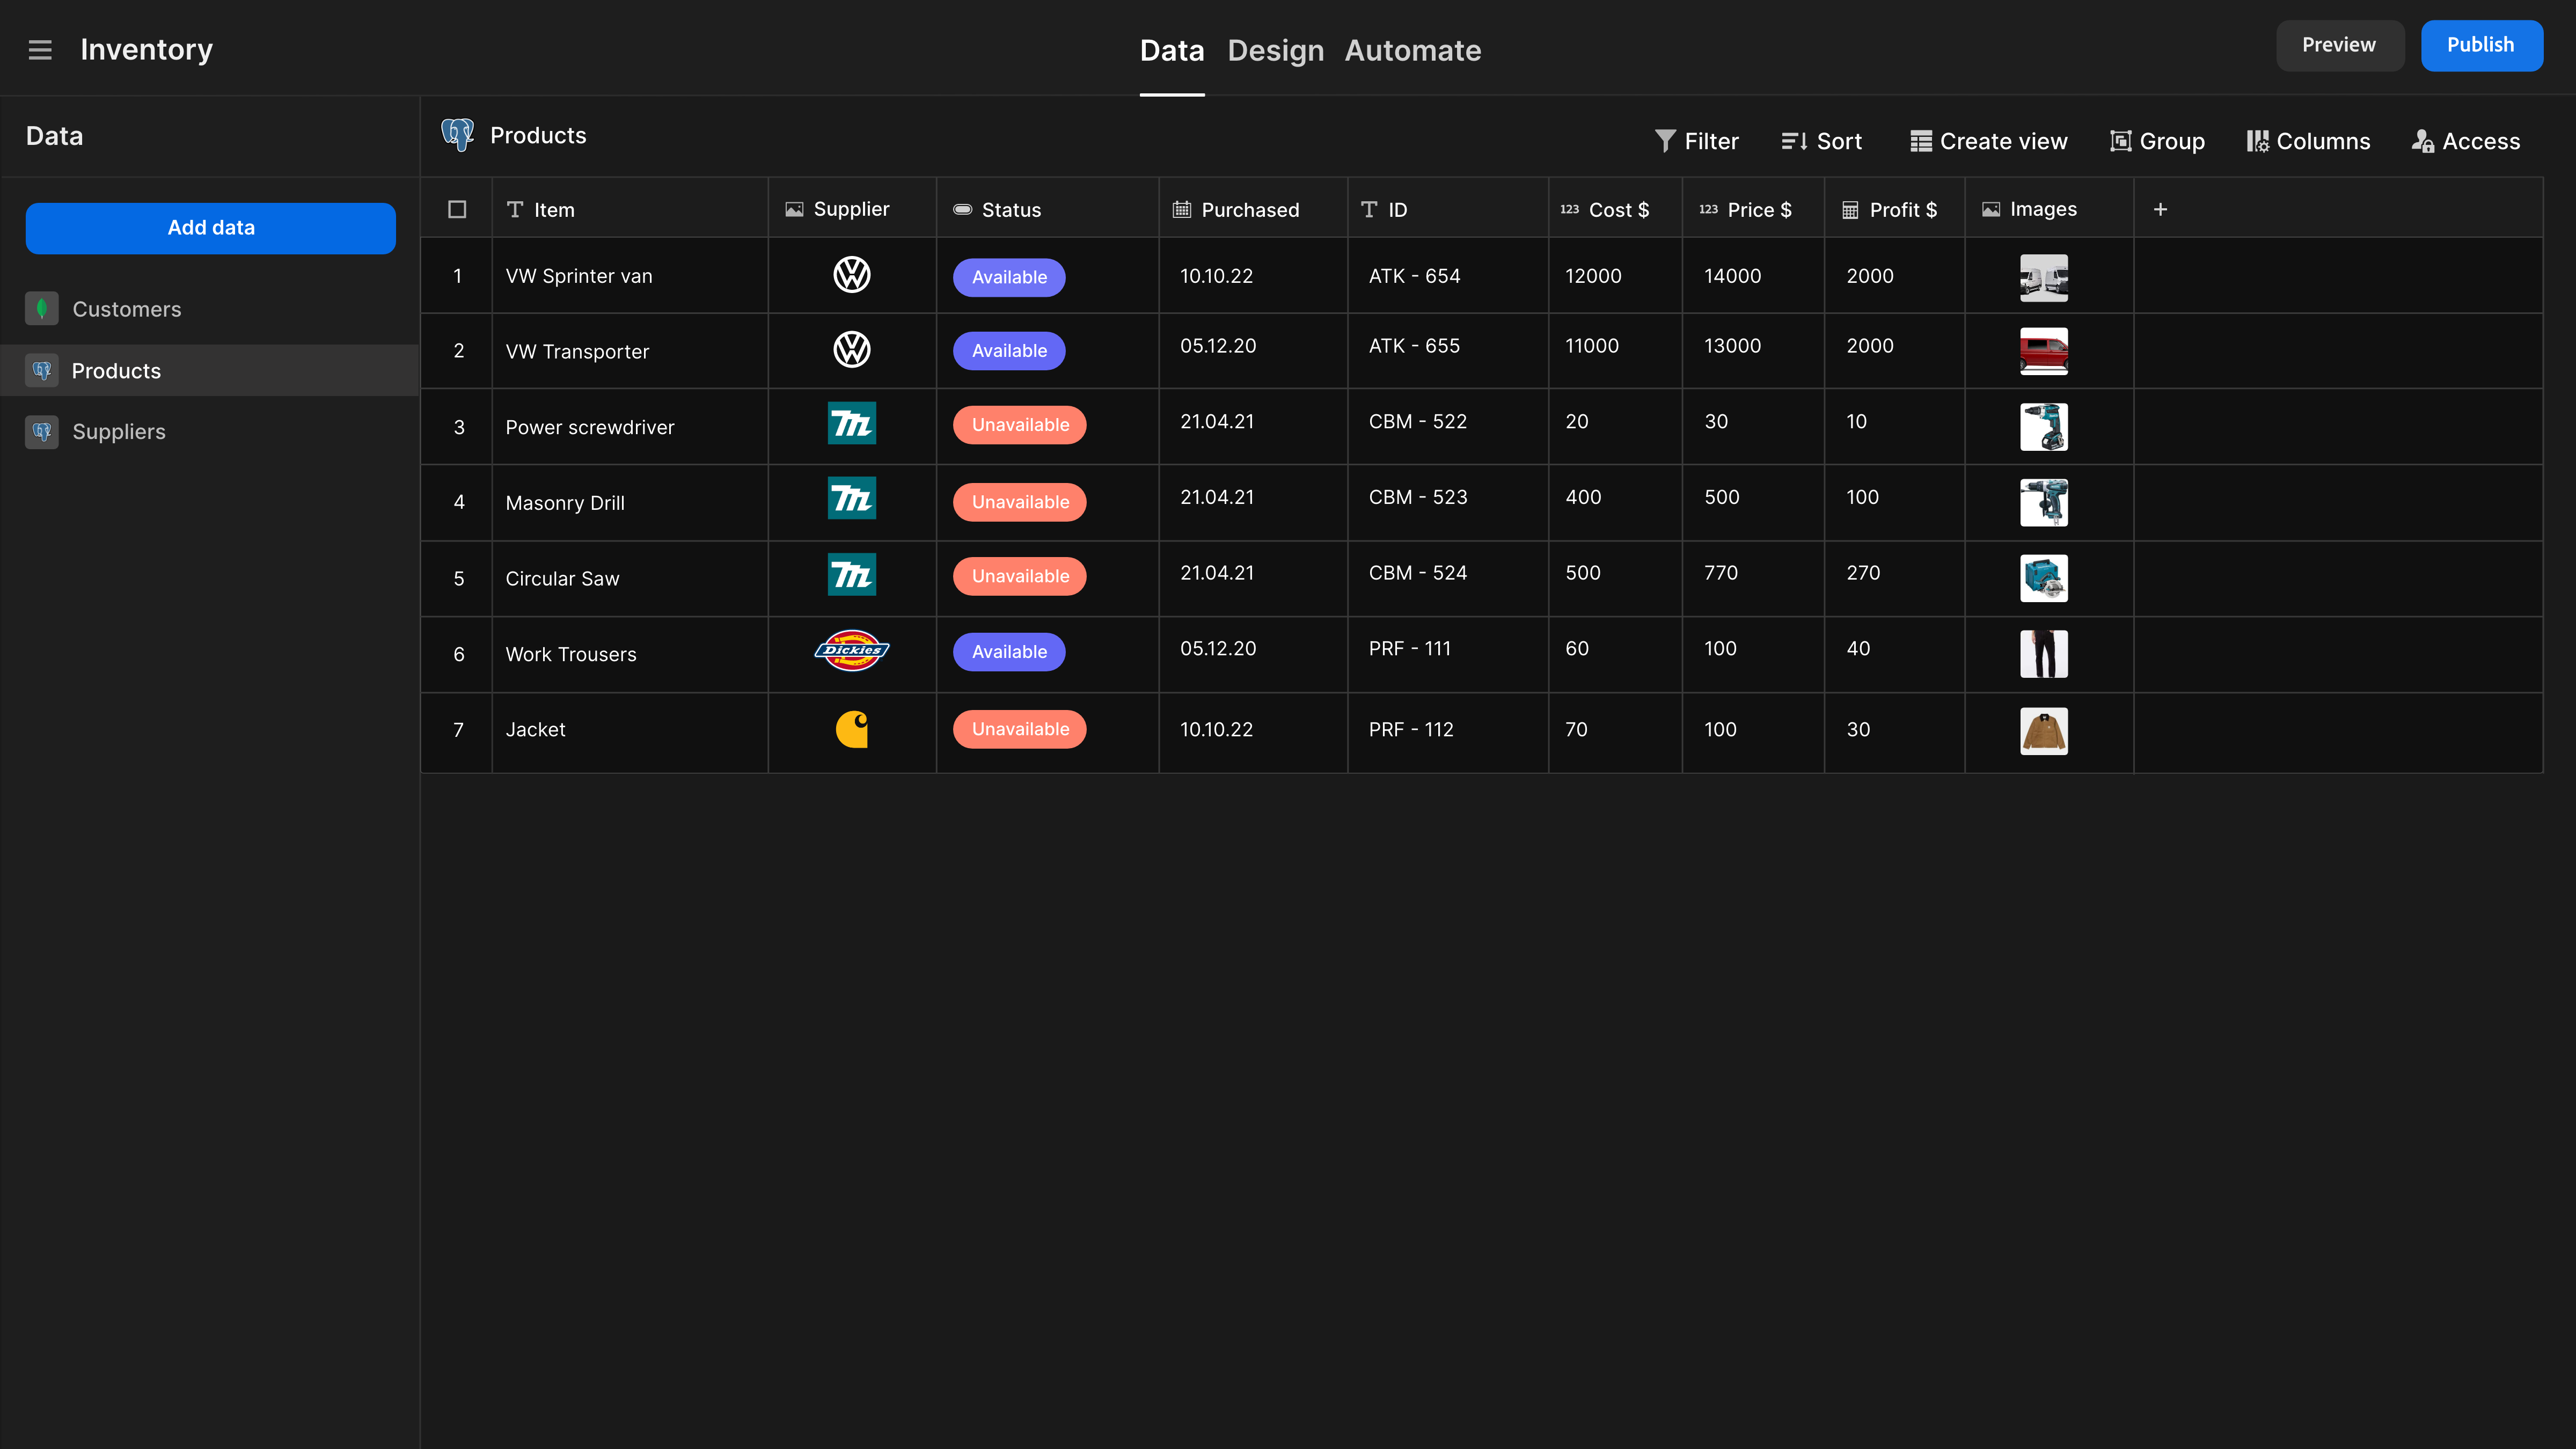
Task: Open the Columns configuration
Action: tap(2308, 140)
